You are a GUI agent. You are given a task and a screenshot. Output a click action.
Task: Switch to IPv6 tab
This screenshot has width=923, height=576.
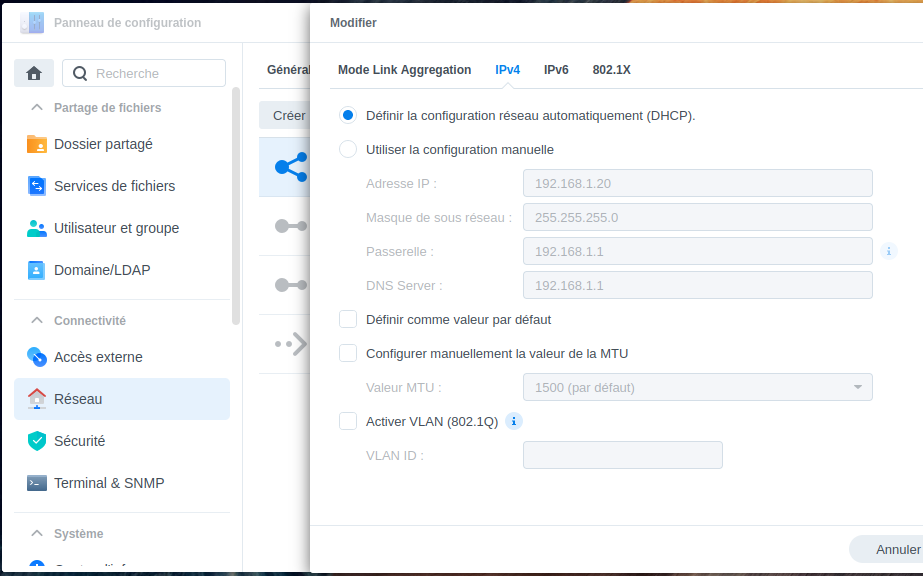pos(556,70)
